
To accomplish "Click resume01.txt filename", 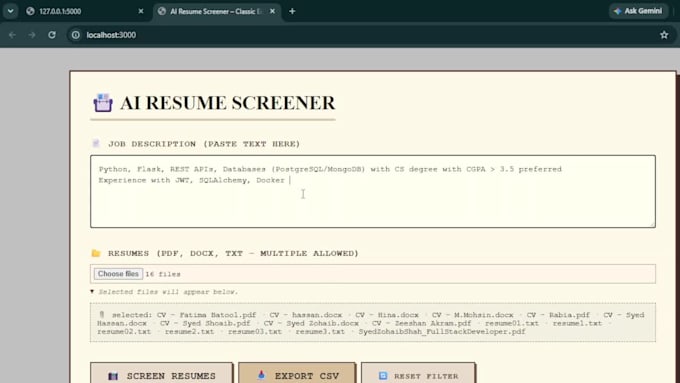I will pyautogui.click(x=512, y=323).
